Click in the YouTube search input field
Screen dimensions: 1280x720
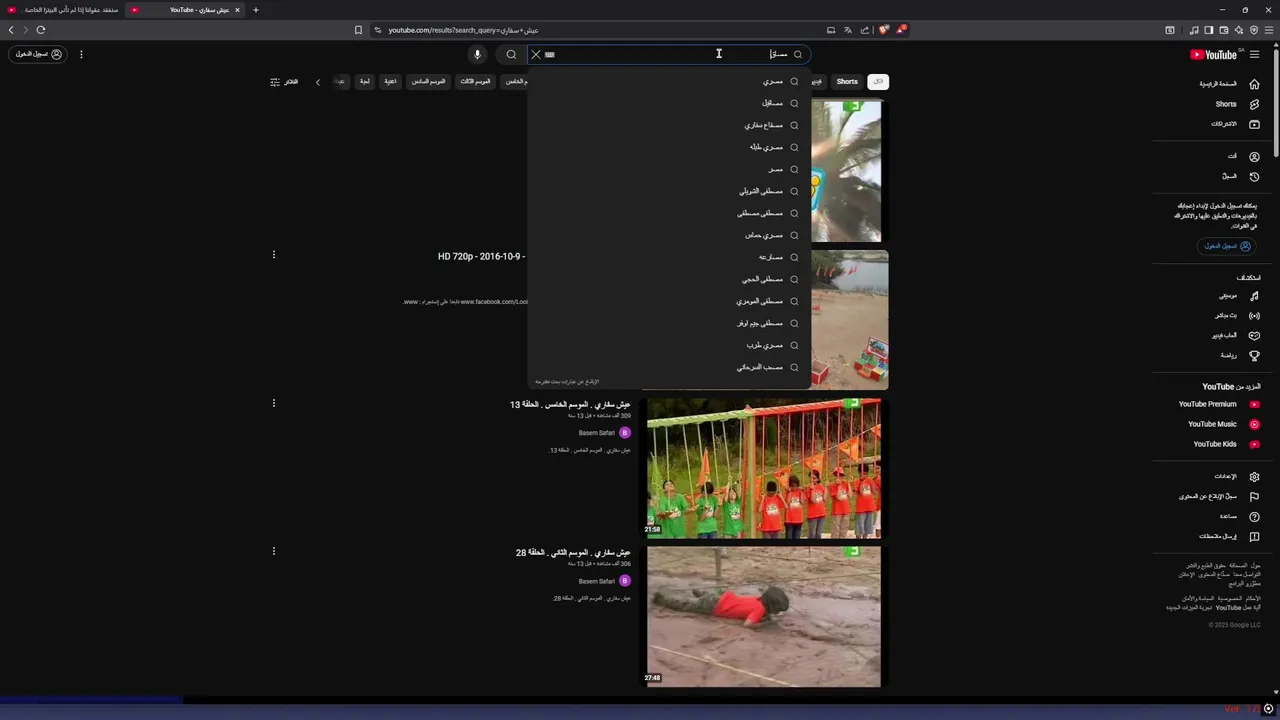[670, 55]
